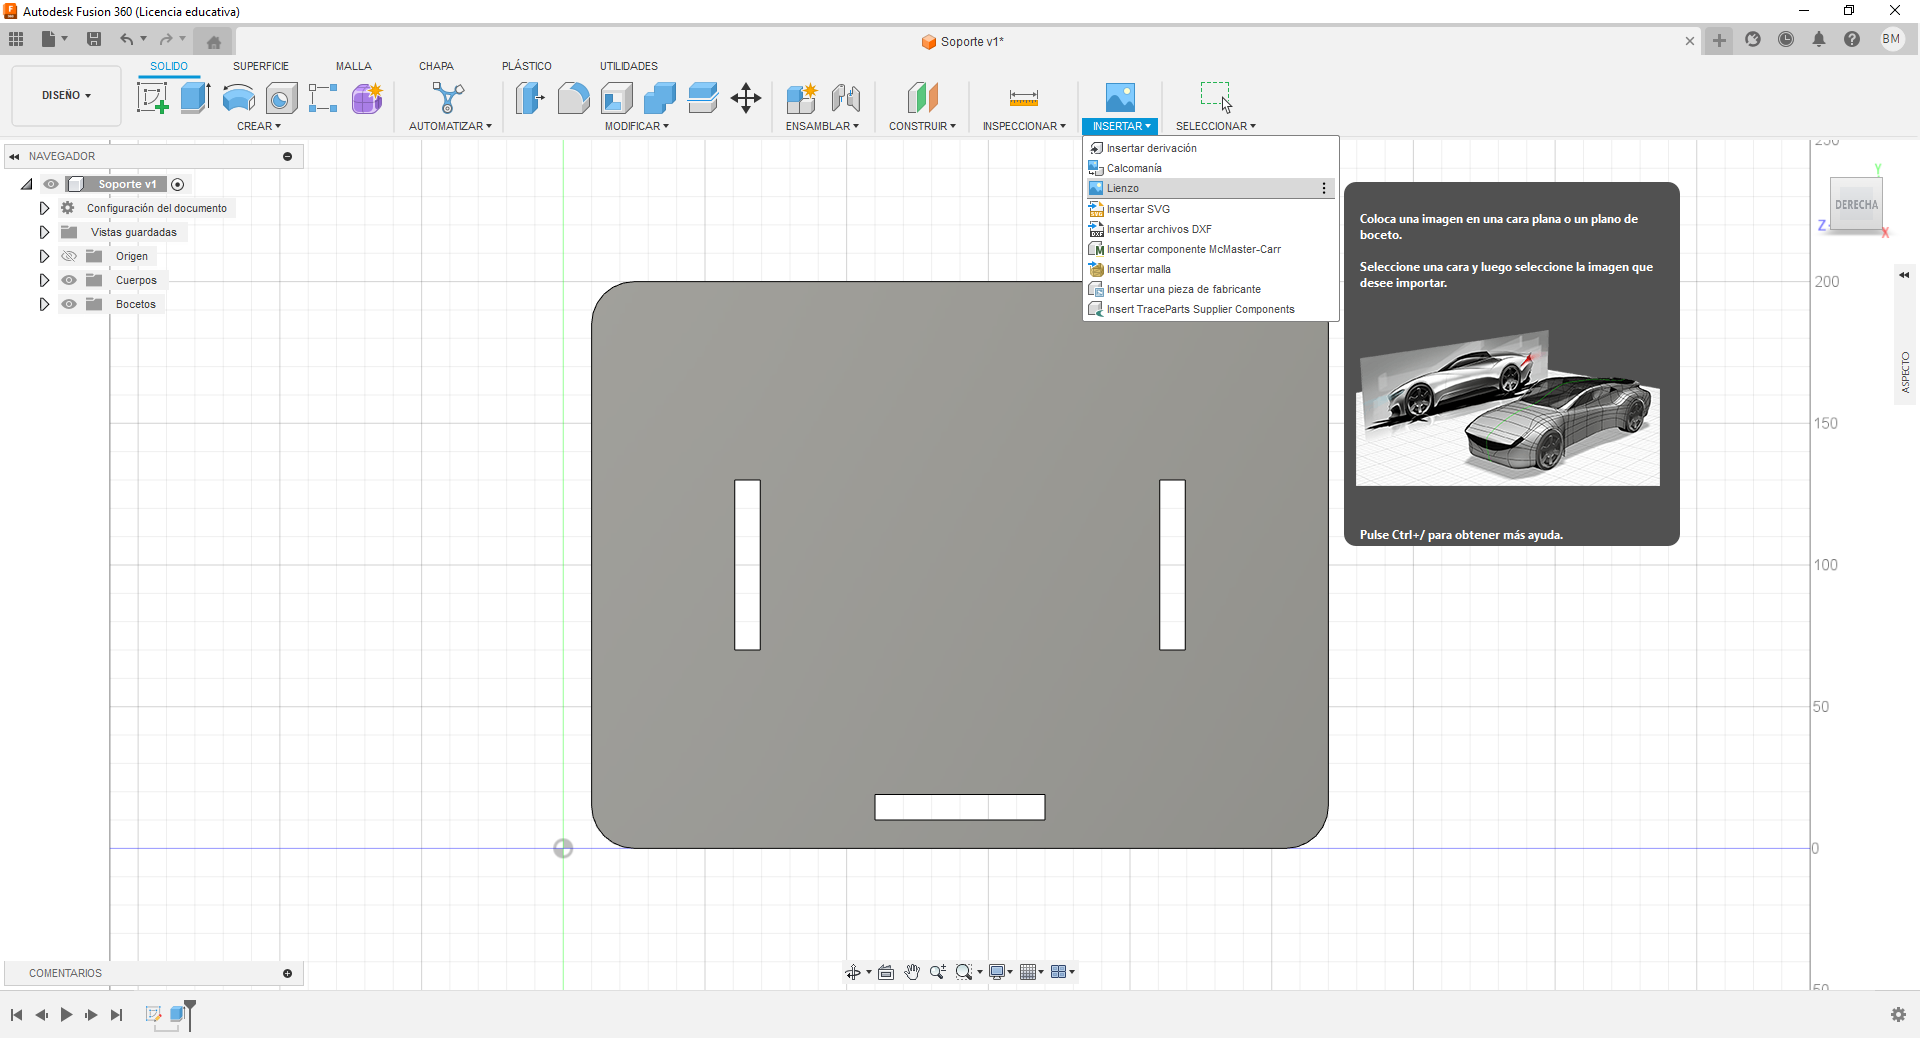
Task: Switch to the SUPERFICIE tab
Action: coord(260,66)
